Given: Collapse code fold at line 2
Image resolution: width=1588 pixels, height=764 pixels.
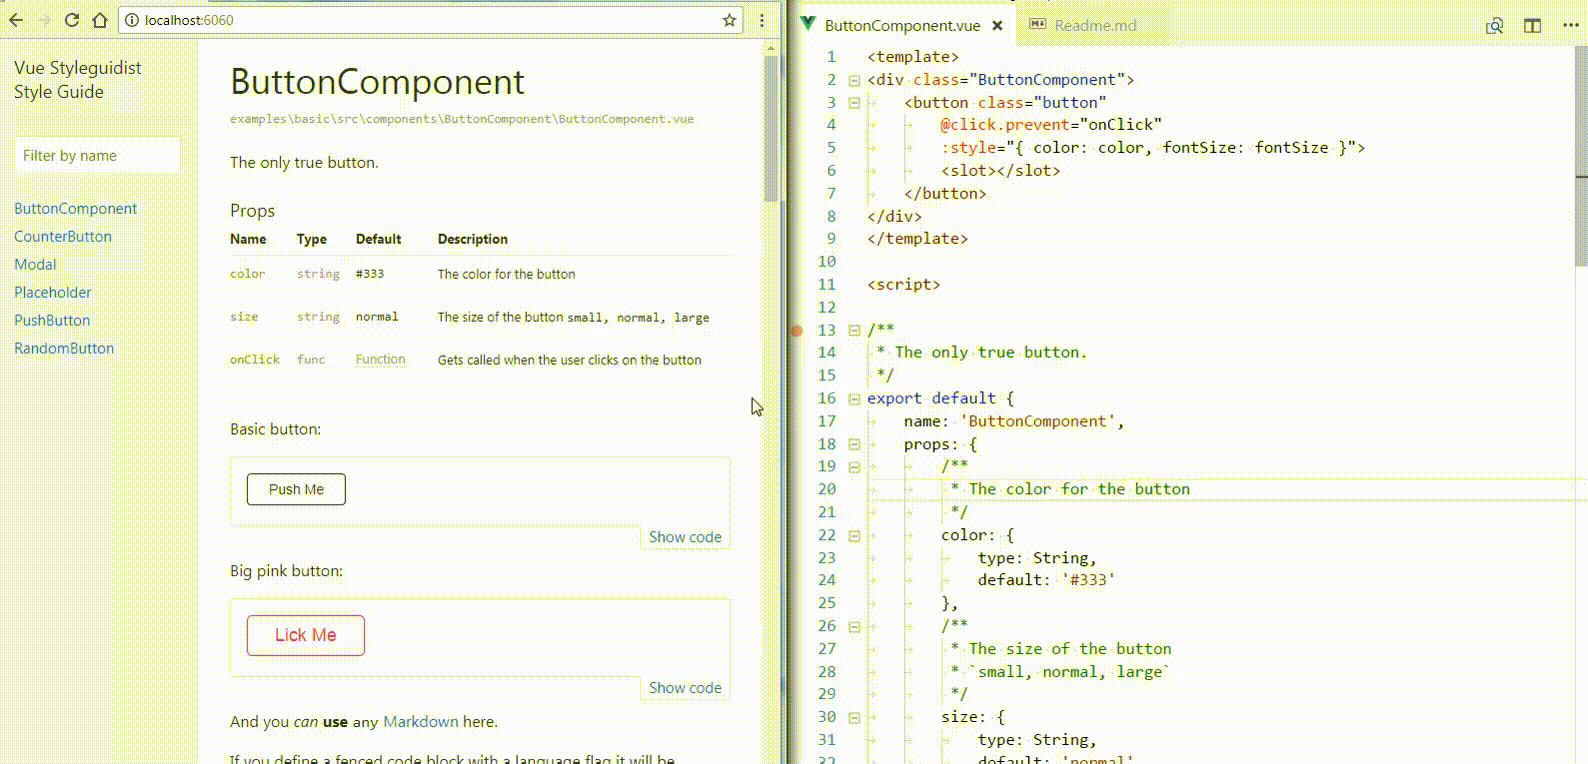Looking at the screenshot, I should click(854, 80).
